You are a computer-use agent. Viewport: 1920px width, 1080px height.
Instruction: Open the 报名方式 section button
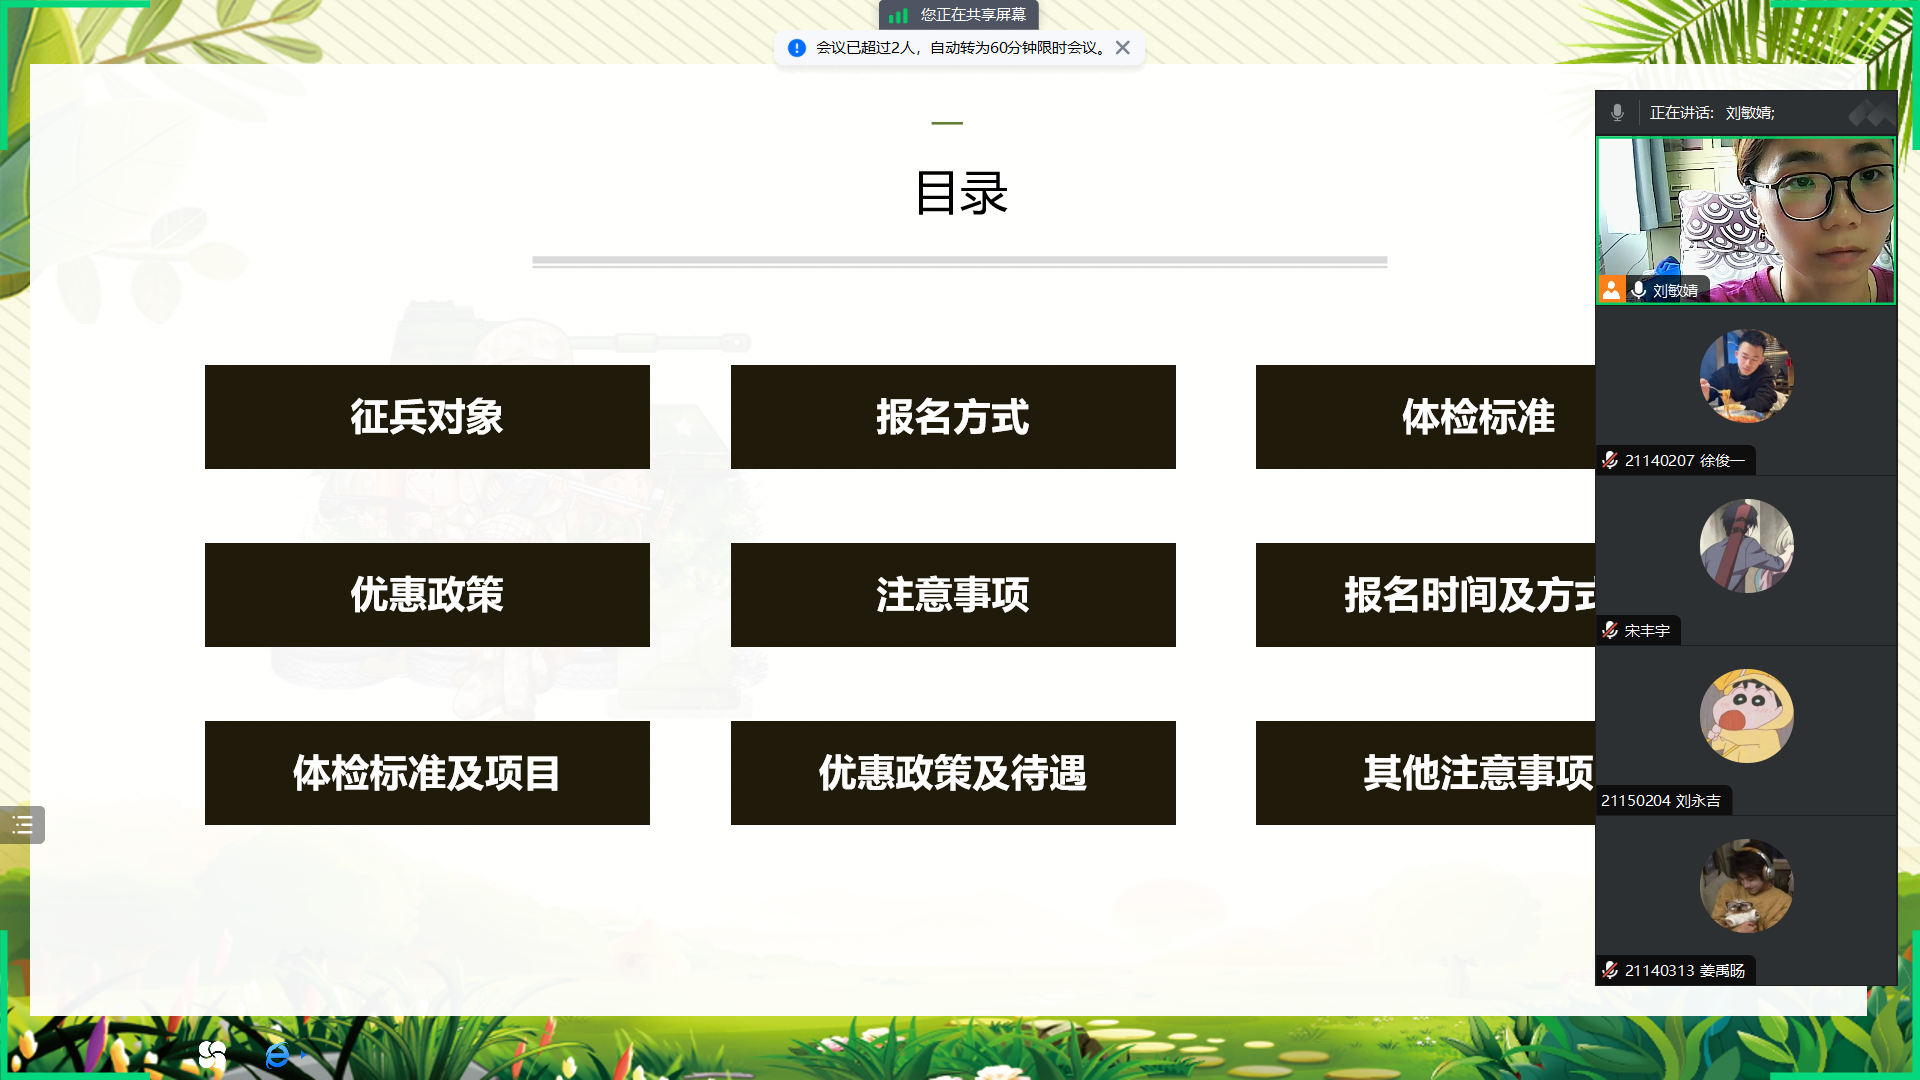click(953, 417)
